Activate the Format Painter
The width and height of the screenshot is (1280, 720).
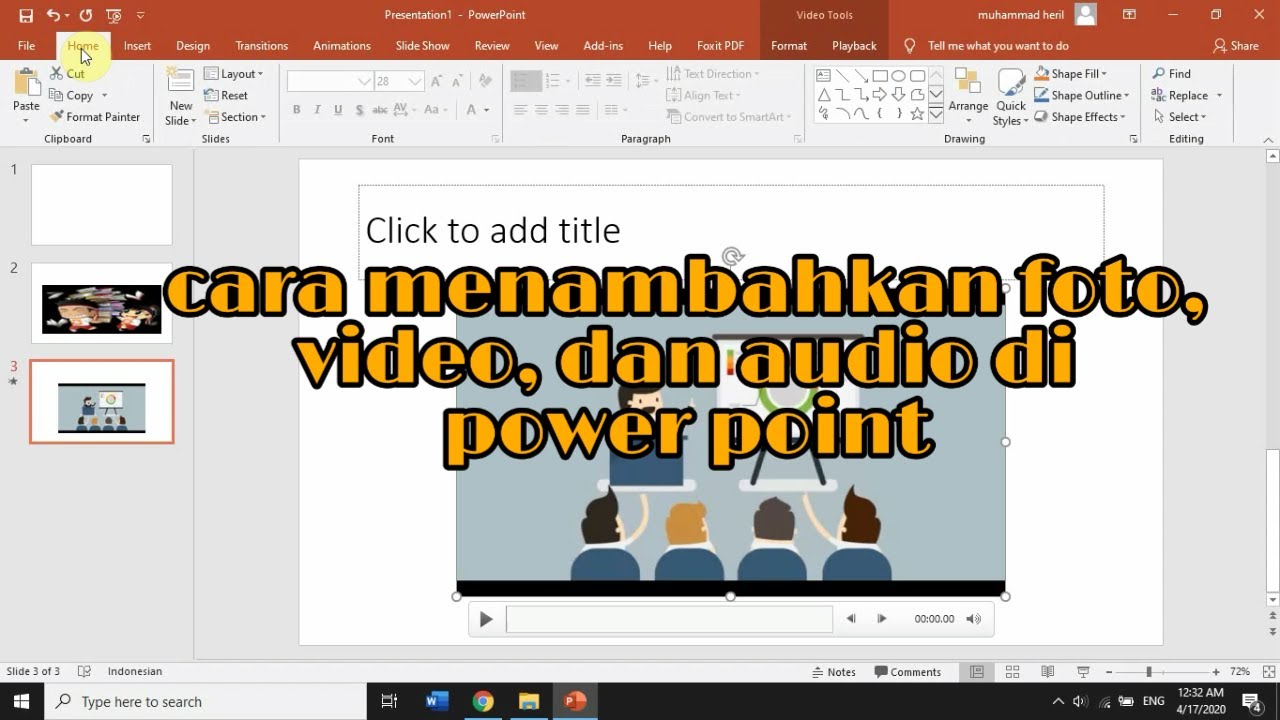click(x=94, y=117)
